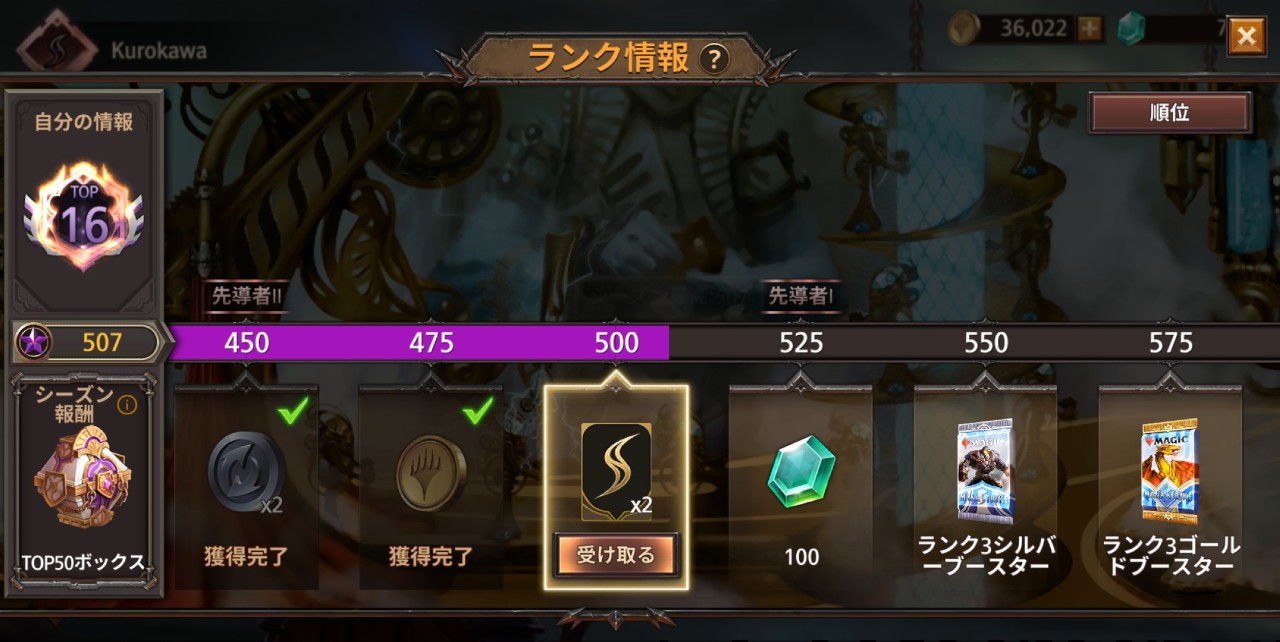Open the 順位 ranking list

click(1169, 113)
